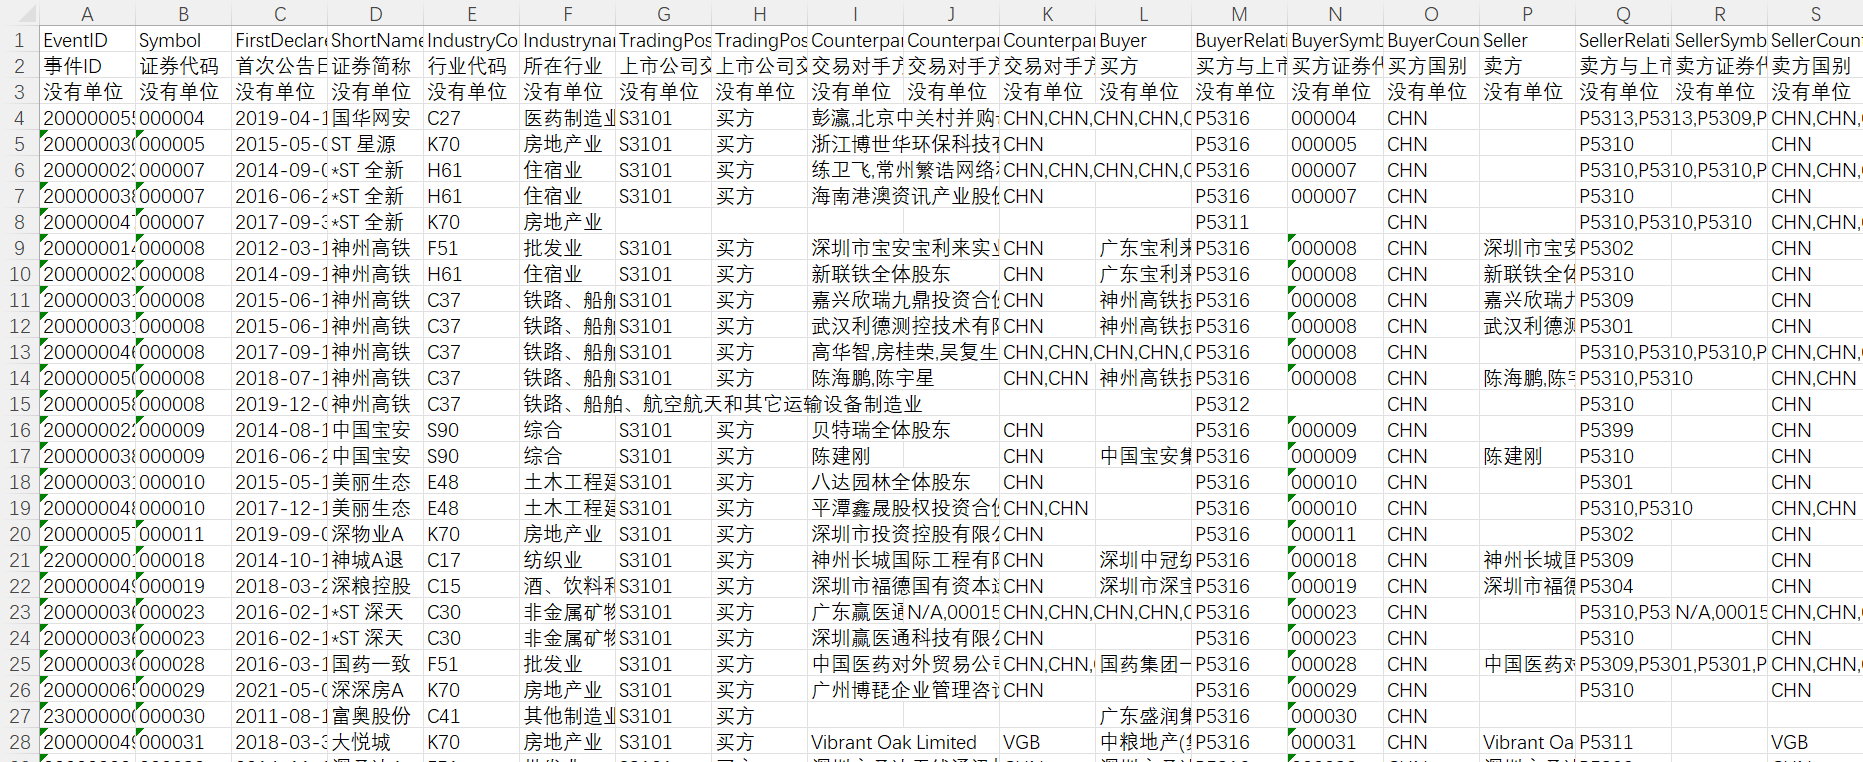The height and width of the screenshot is (762, 1863).
Task: Click the 深圳市投资控股有限公 cell
Action: 903,534
